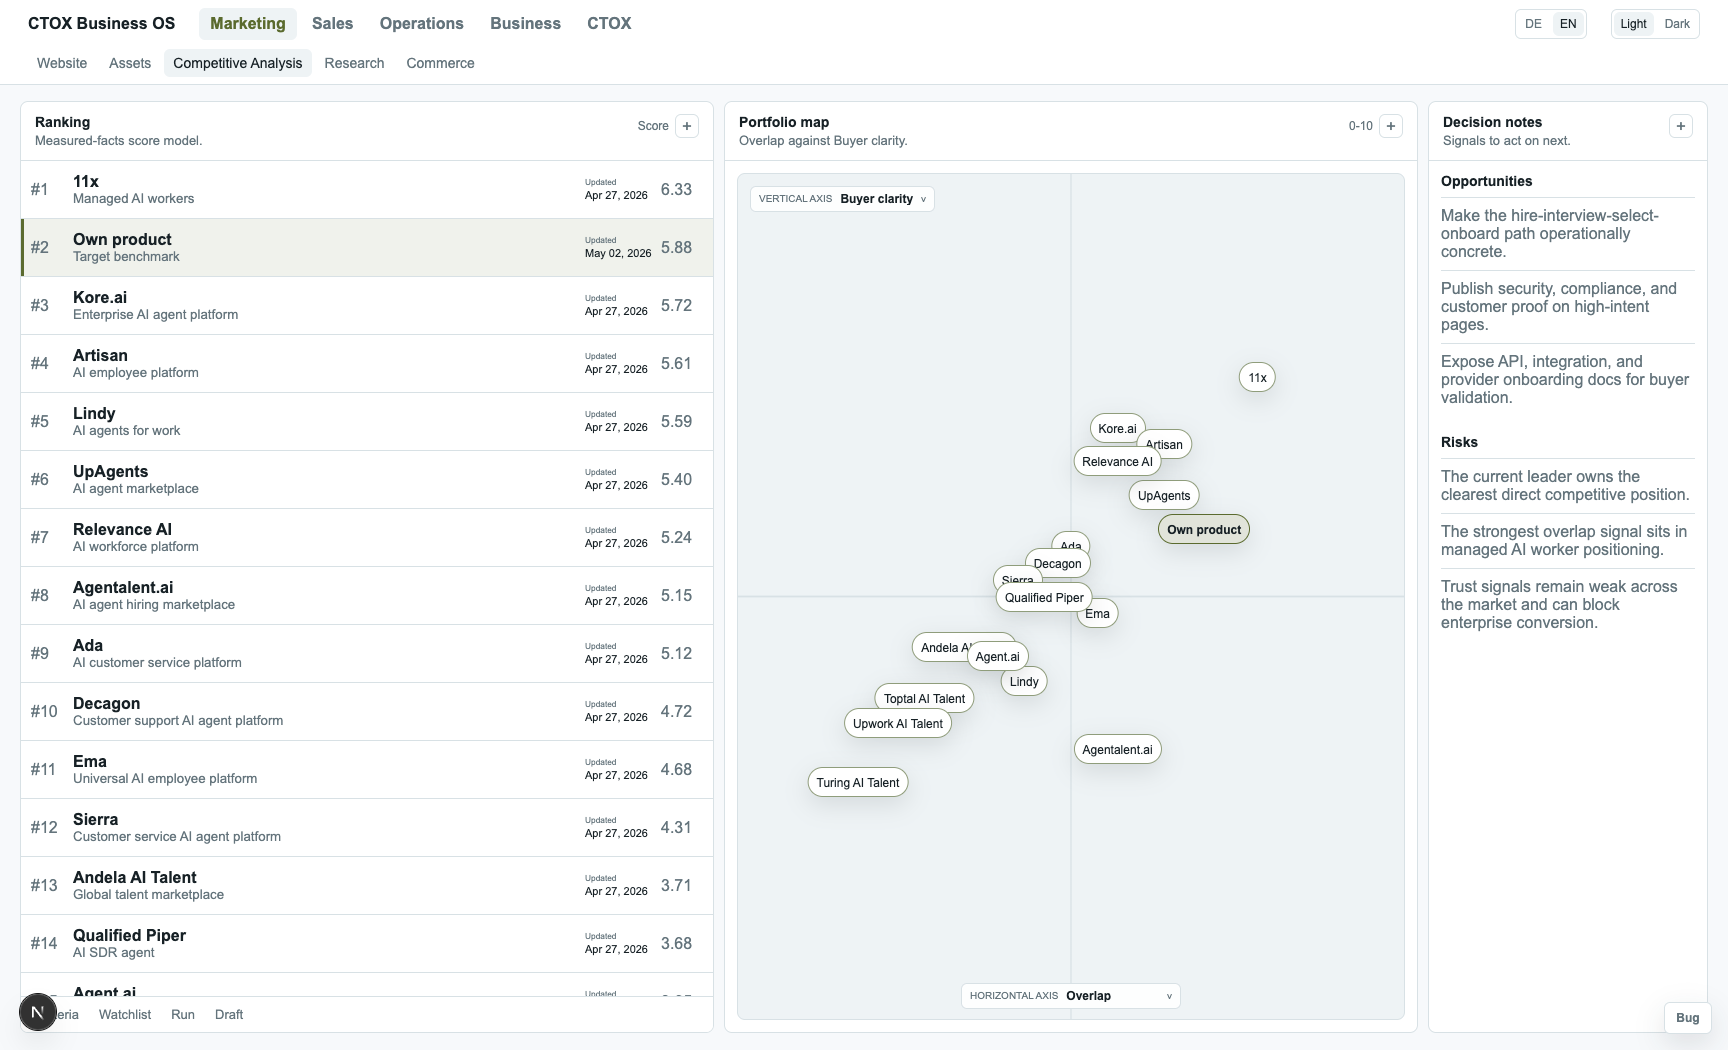Click the plus icon in Decision notes
This screenshot has height=1050, width=1728.
(x=1681, y=126)
